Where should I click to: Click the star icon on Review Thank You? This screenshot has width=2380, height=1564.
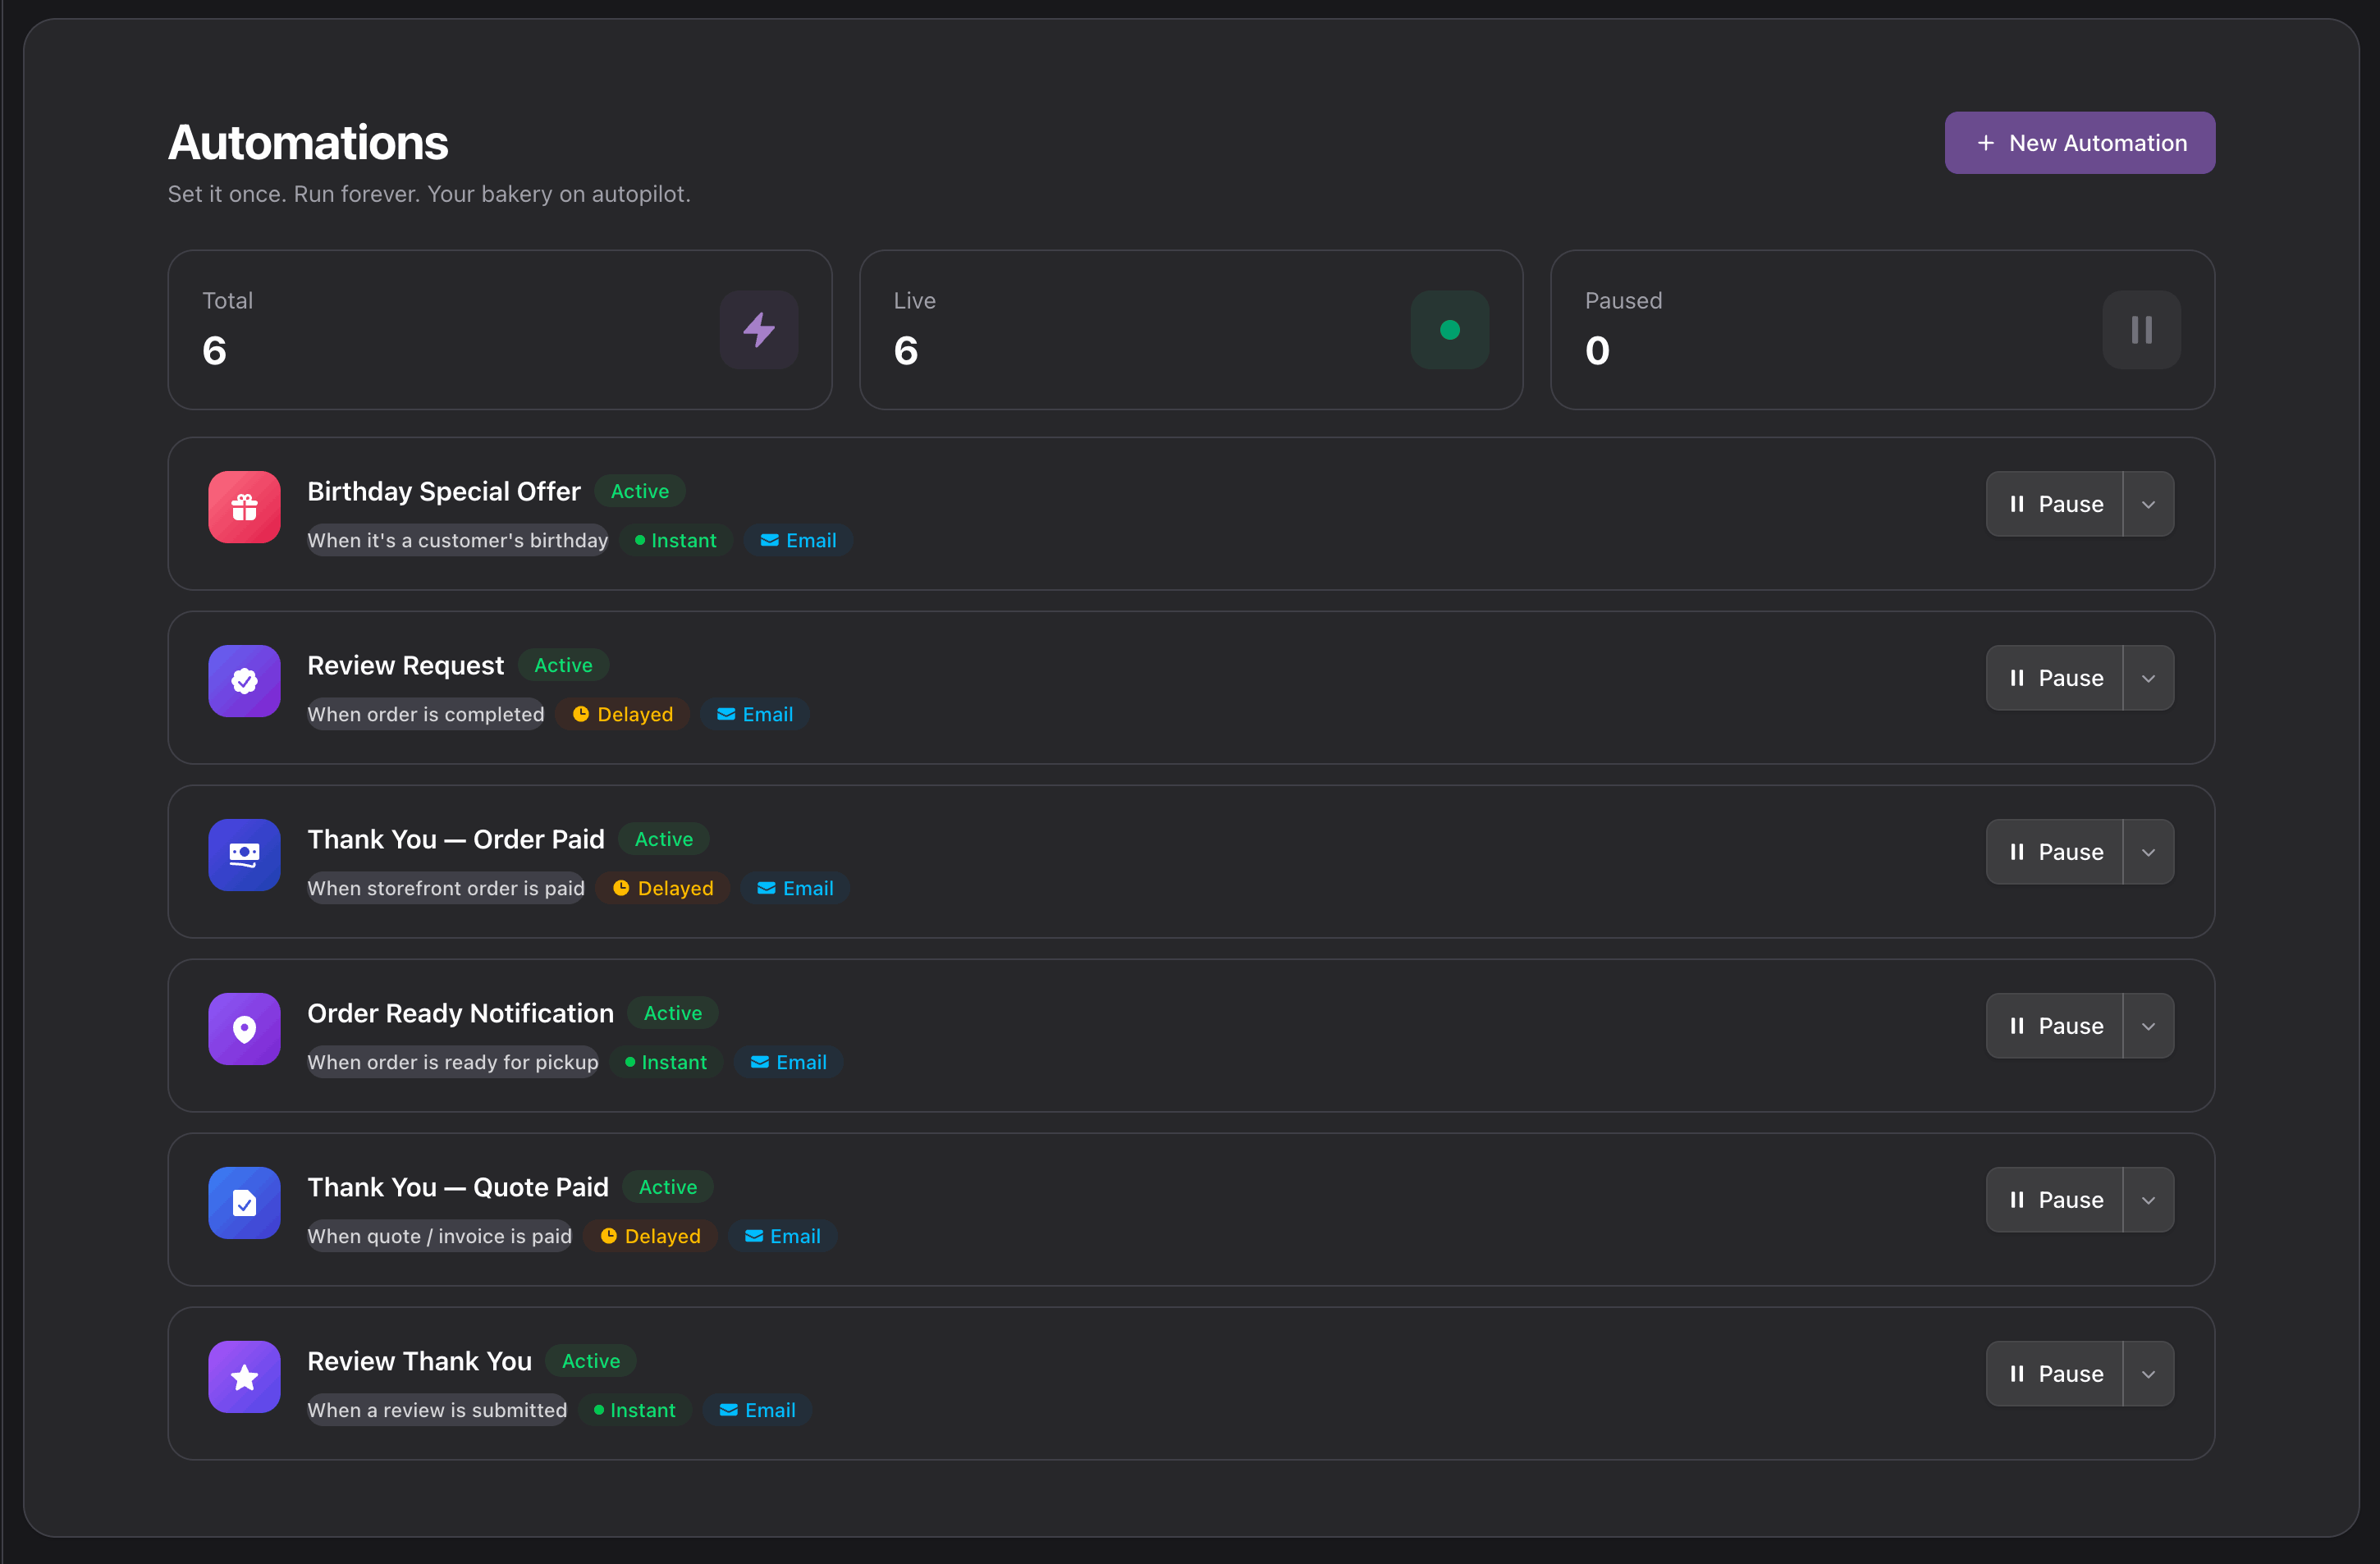point(244,1377)
